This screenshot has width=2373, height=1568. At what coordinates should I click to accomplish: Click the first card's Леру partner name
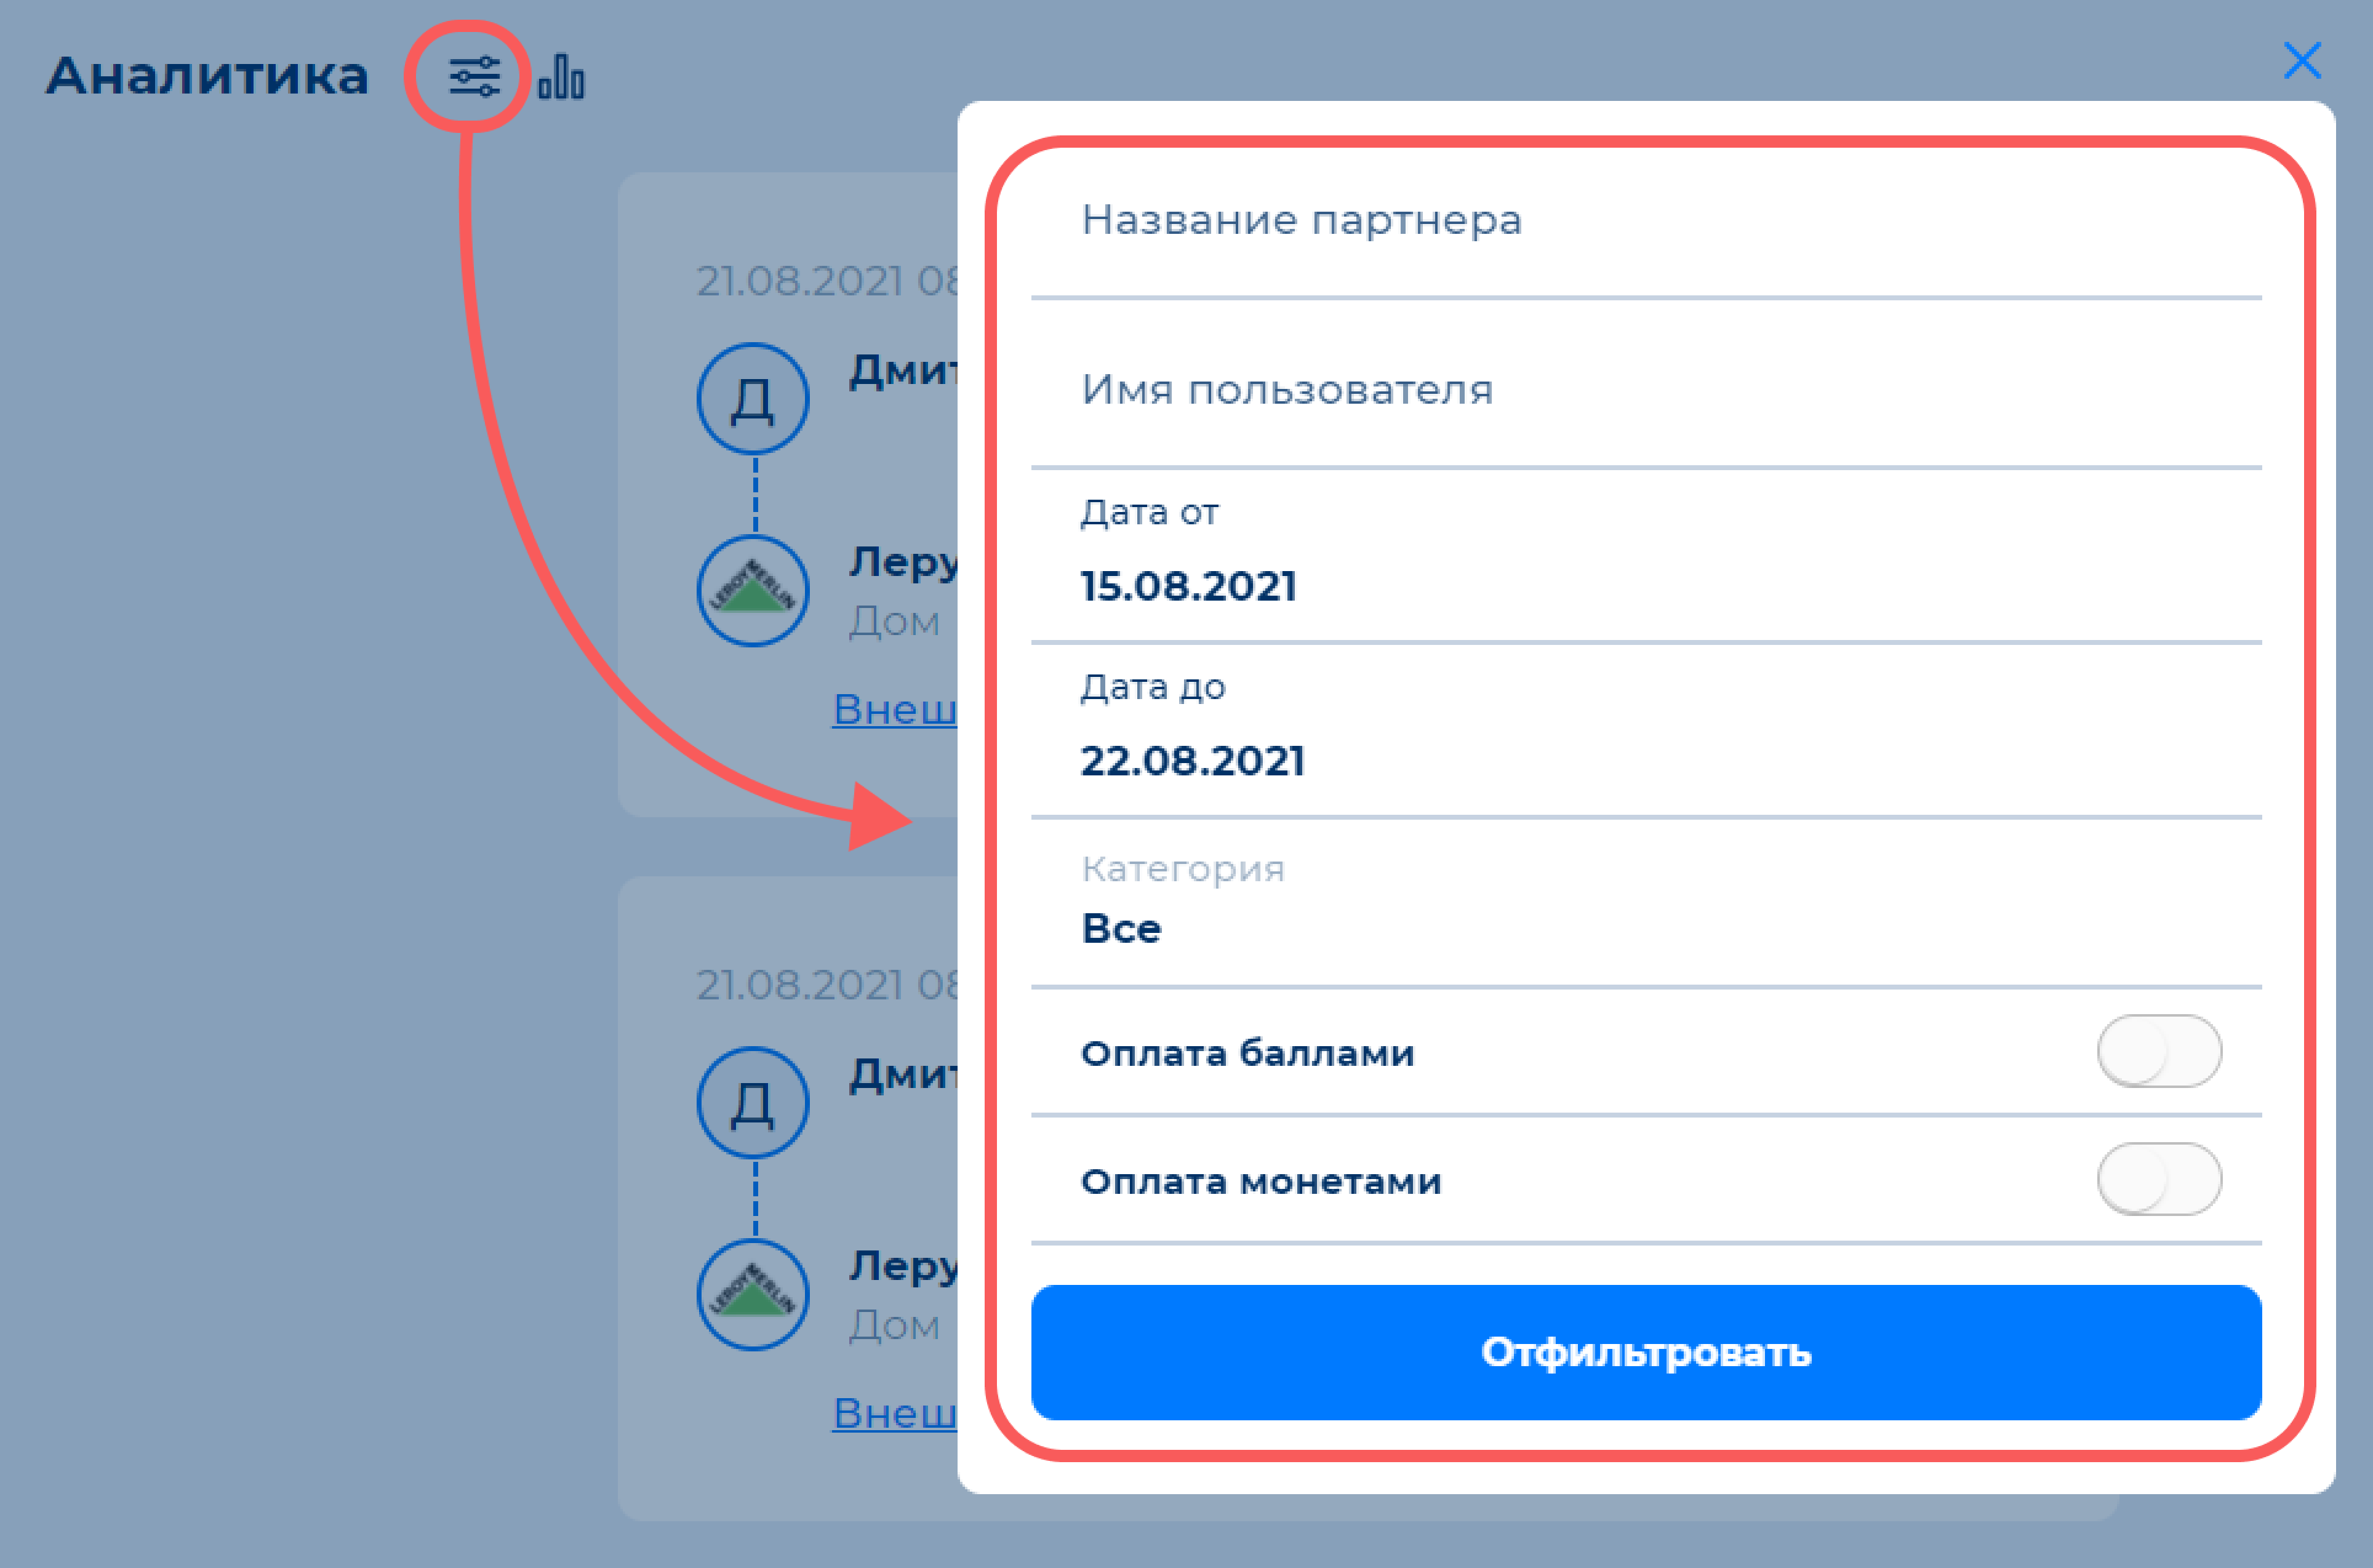903,562
